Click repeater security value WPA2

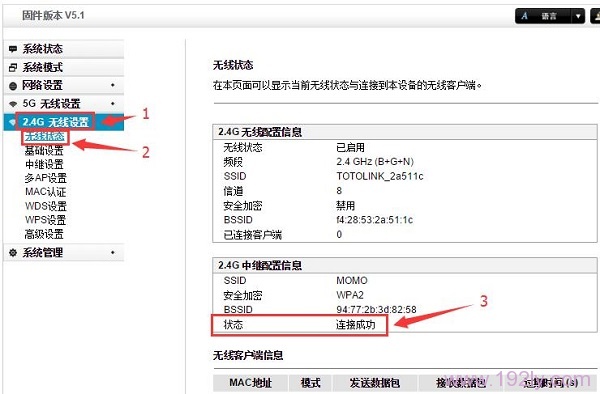[350, 295]
